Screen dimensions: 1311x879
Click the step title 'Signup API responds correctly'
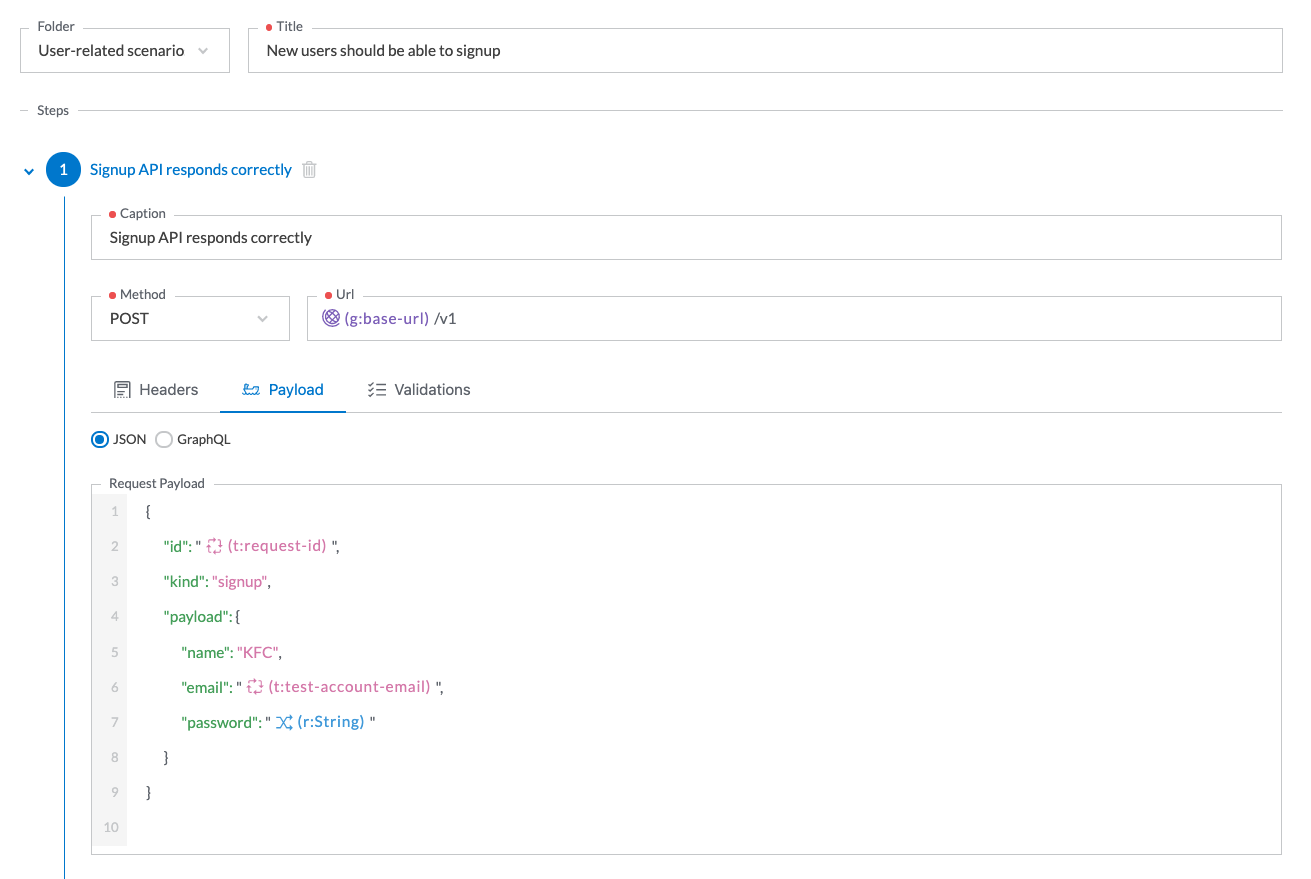click(191, 170)
